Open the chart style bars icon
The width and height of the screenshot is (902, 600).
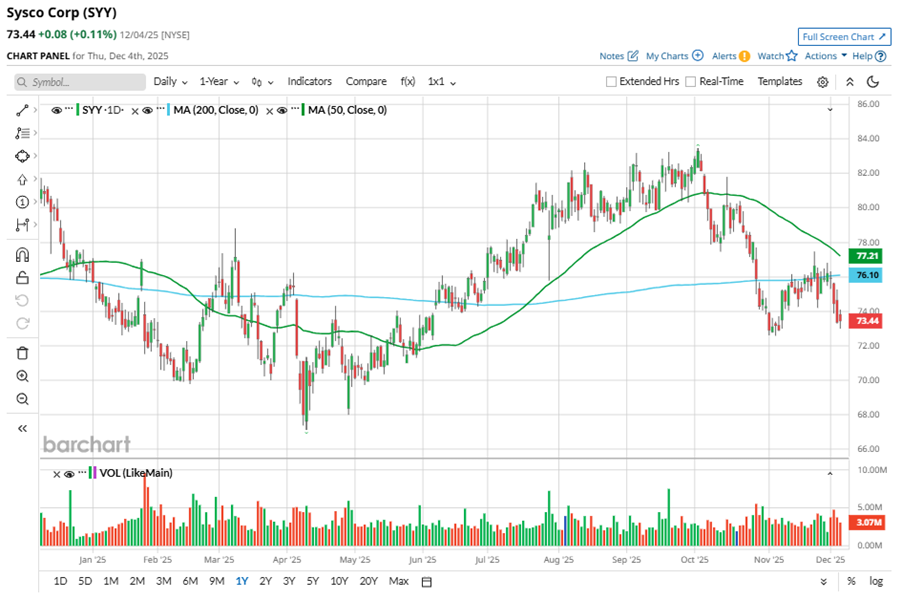262,82
